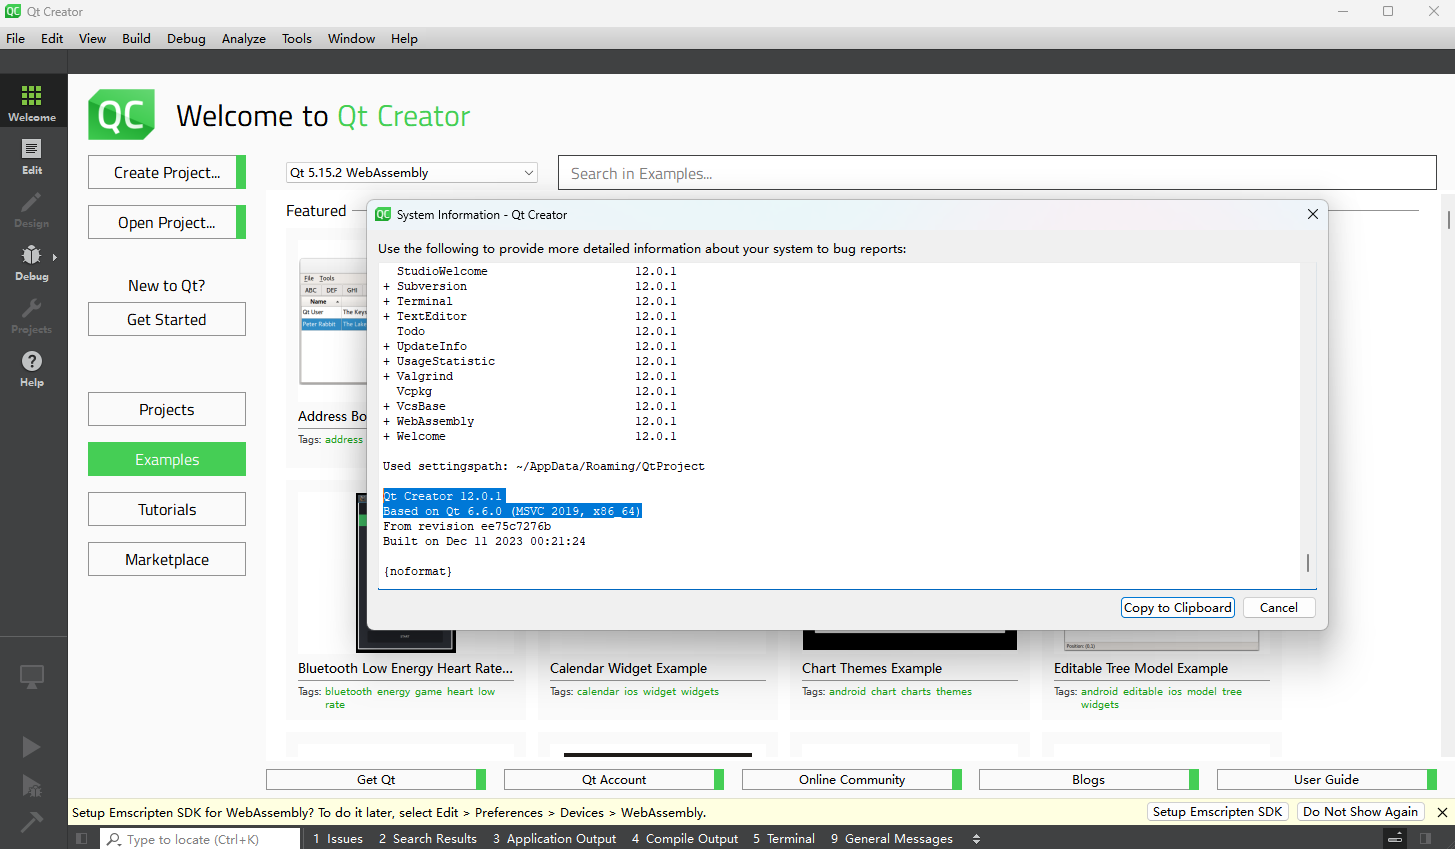Image resolution: width=1455 pixels, height=849 pixels.
Task: Open the Issues output pane
Action: (338, 839)
